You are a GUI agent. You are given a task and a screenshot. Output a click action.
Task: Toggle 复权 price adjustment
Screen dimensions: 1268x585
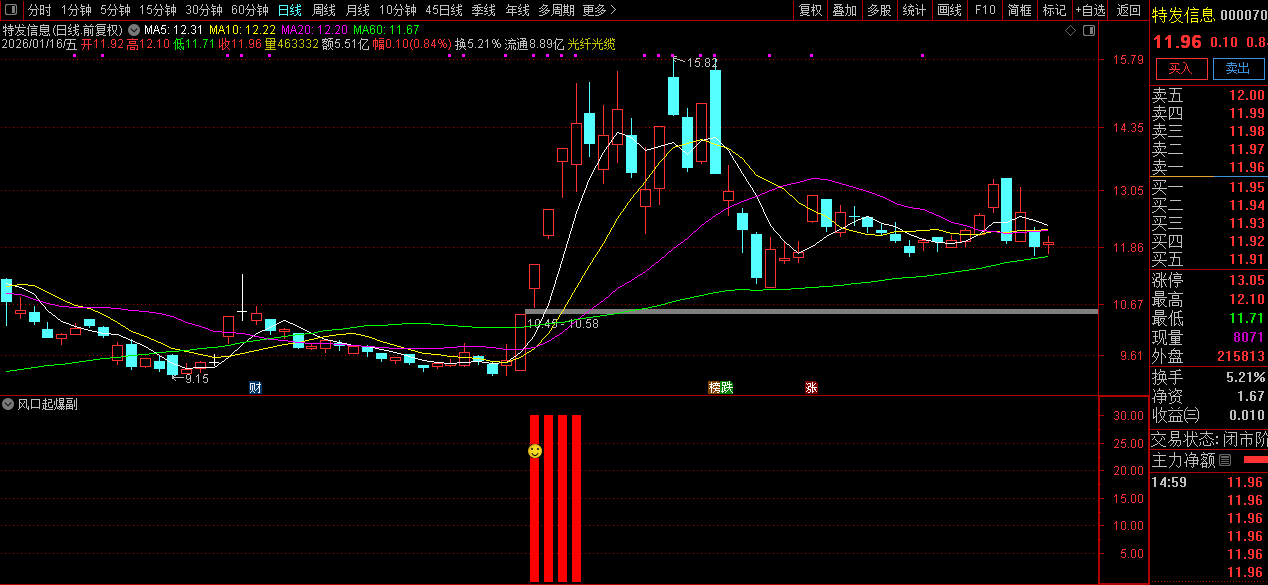[810, 10]
